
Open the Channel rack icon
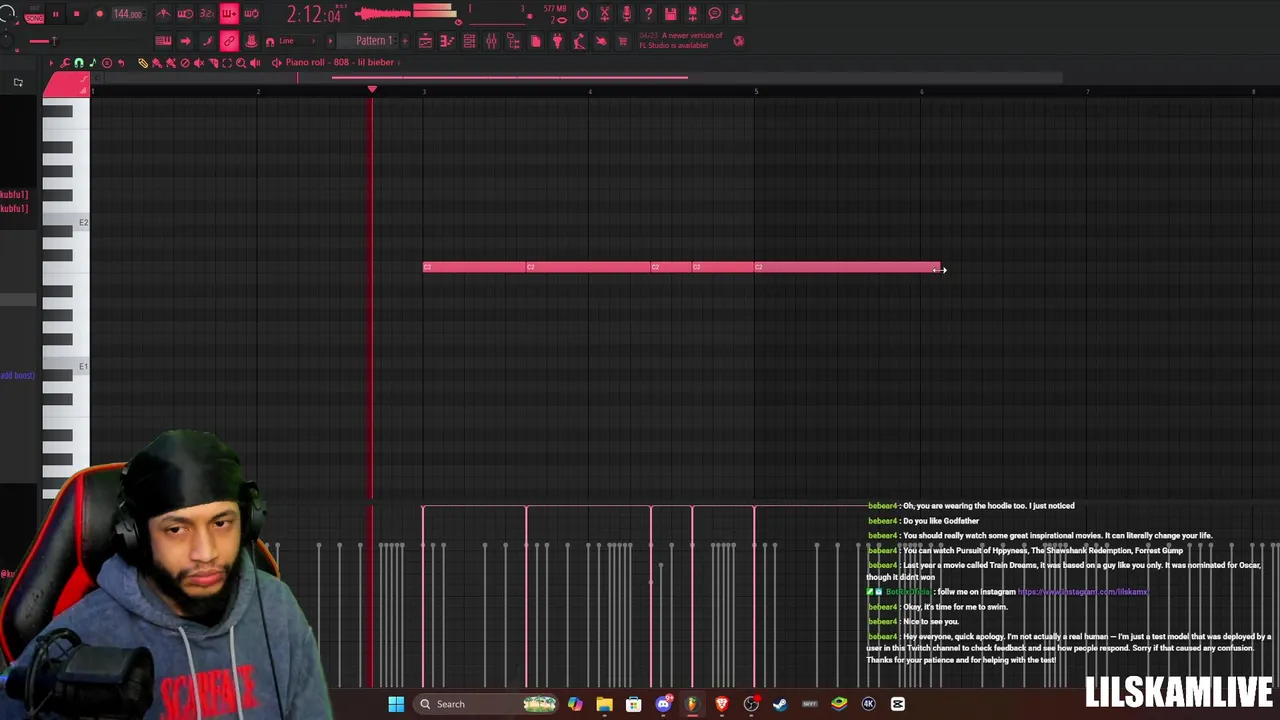(x=469, y=41)
